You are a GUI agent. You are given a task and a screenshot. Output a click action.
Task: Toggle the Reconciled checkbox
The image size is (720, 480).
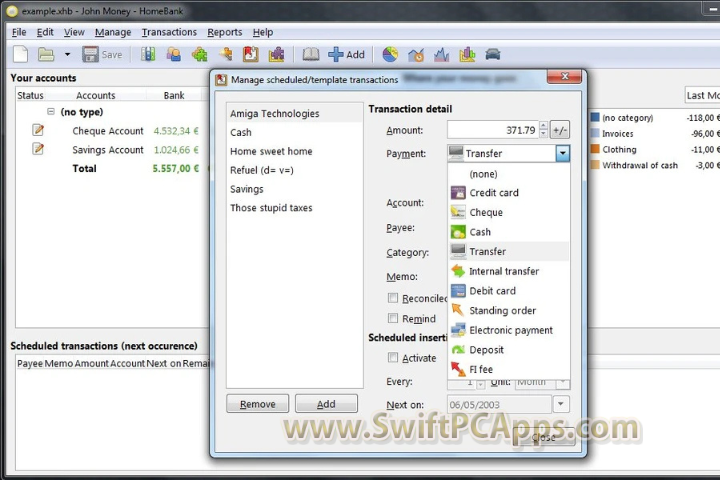(393, 298)
